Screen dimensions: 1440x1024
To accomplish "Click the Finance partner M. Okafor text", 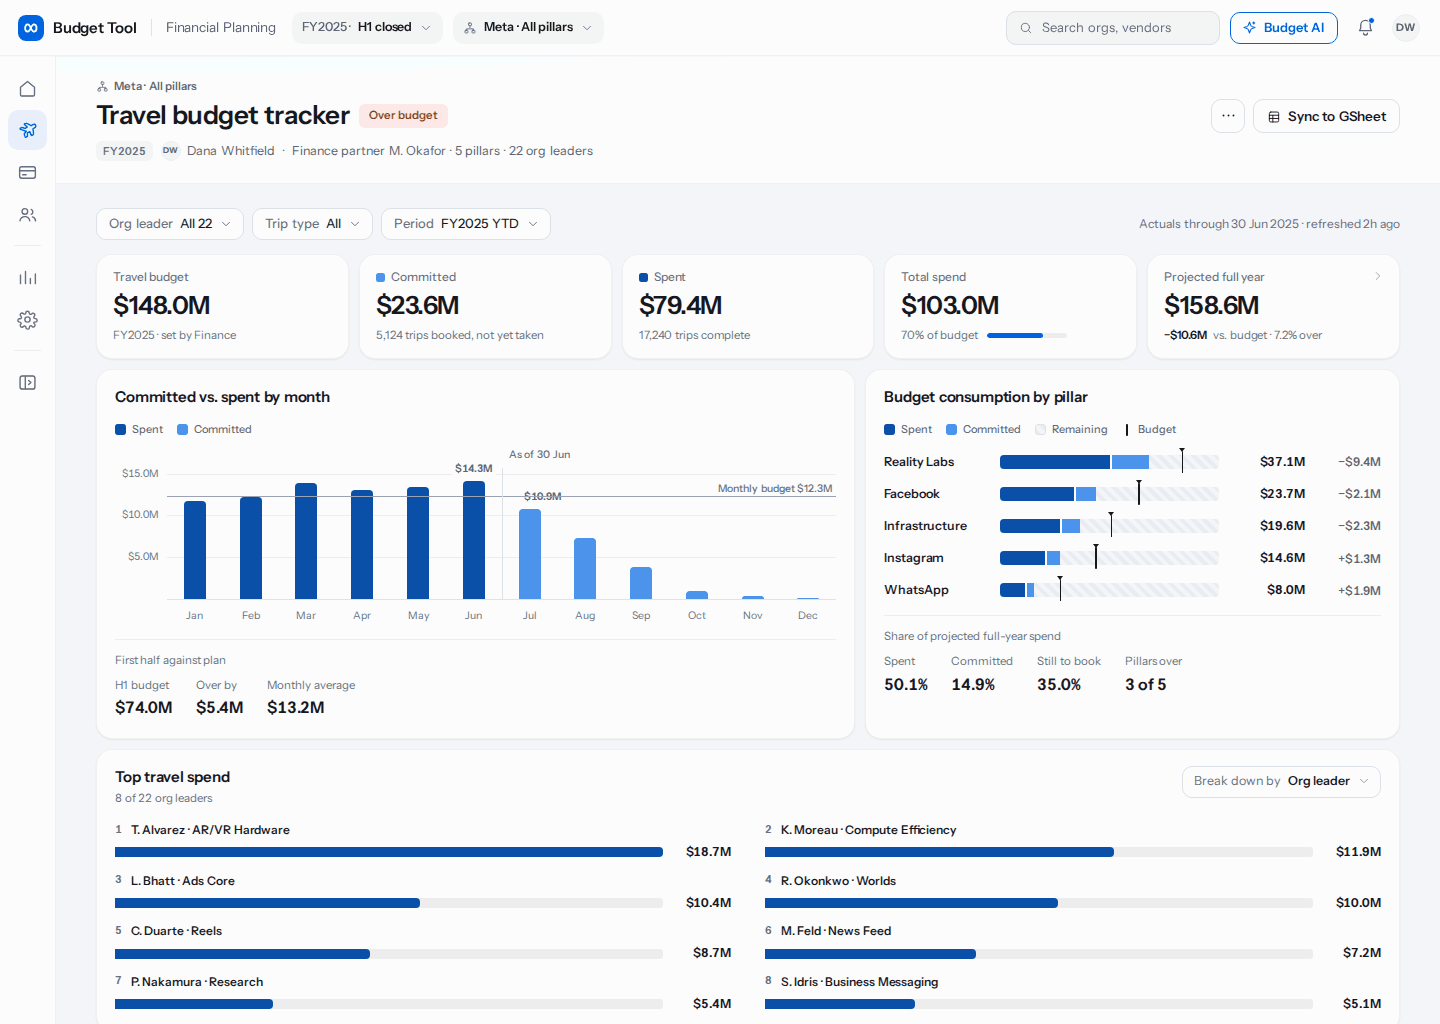I will (x=369, y=151).
